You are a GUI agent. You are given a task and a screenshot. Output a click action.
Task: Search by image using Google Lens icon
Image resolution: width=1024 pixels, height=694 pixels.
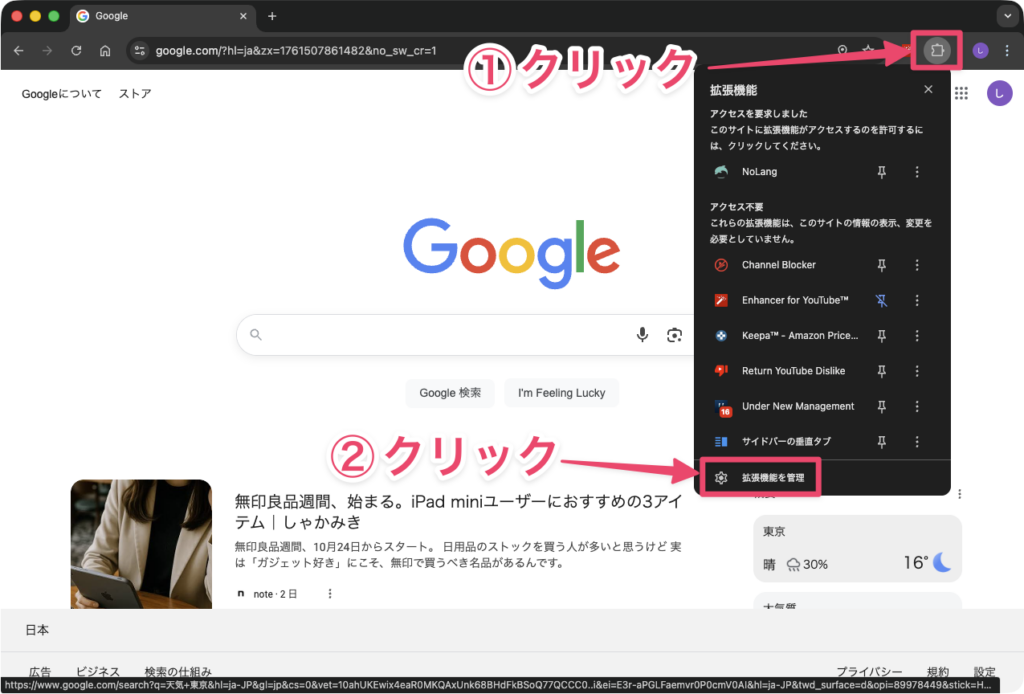pos(675,335)
